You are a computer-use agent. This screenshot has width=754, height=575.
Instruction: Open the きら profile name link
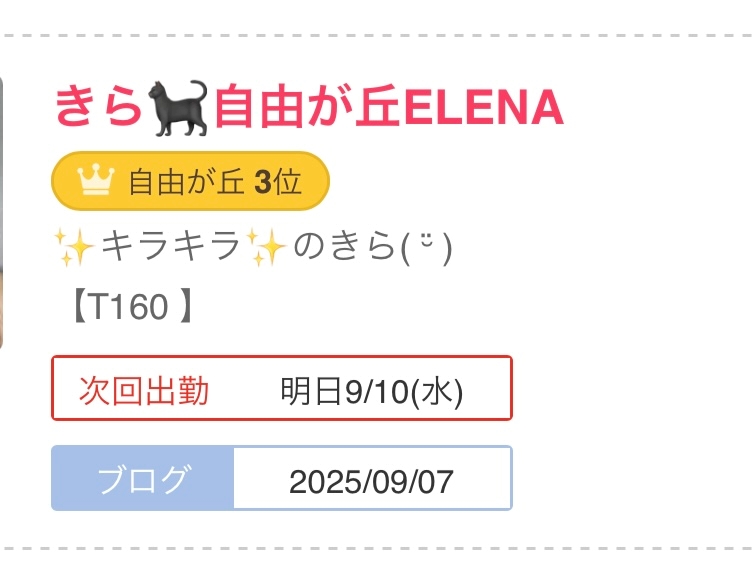point(98,108)
